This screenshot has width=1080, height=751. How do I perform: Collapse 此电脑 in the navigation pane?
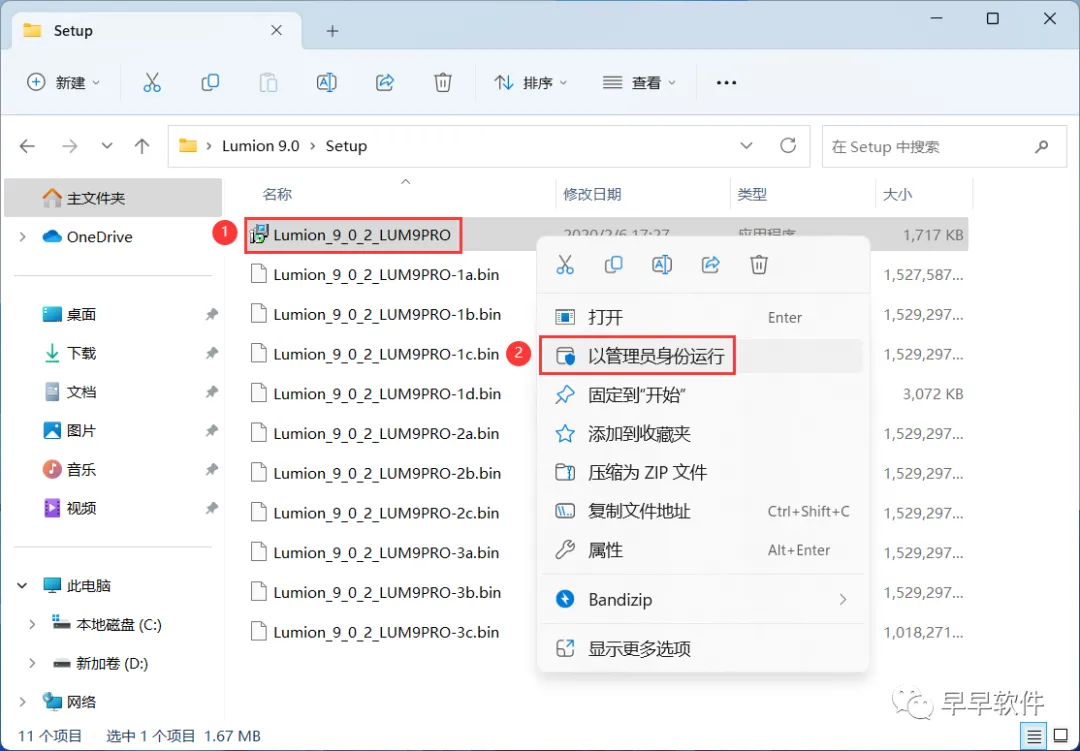tap(22, 586)
